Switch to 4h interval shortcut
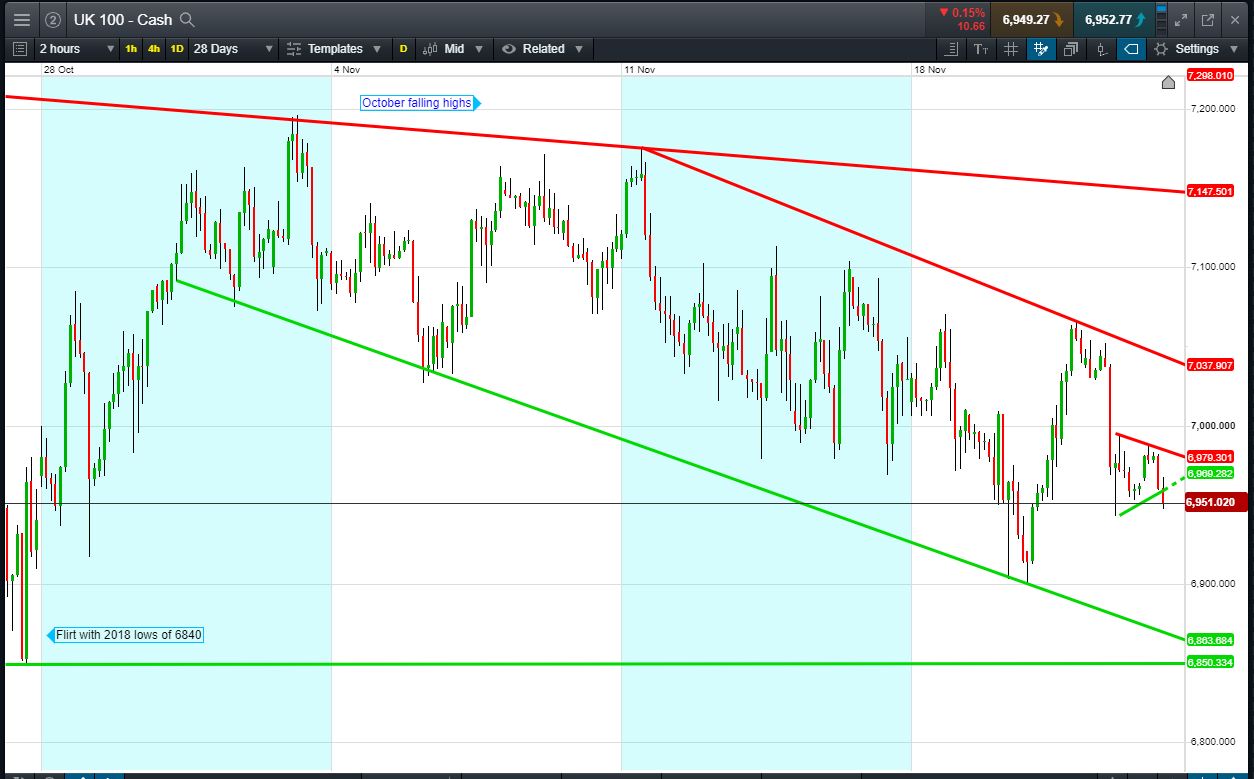1254x779 pixels. (154, 48)
